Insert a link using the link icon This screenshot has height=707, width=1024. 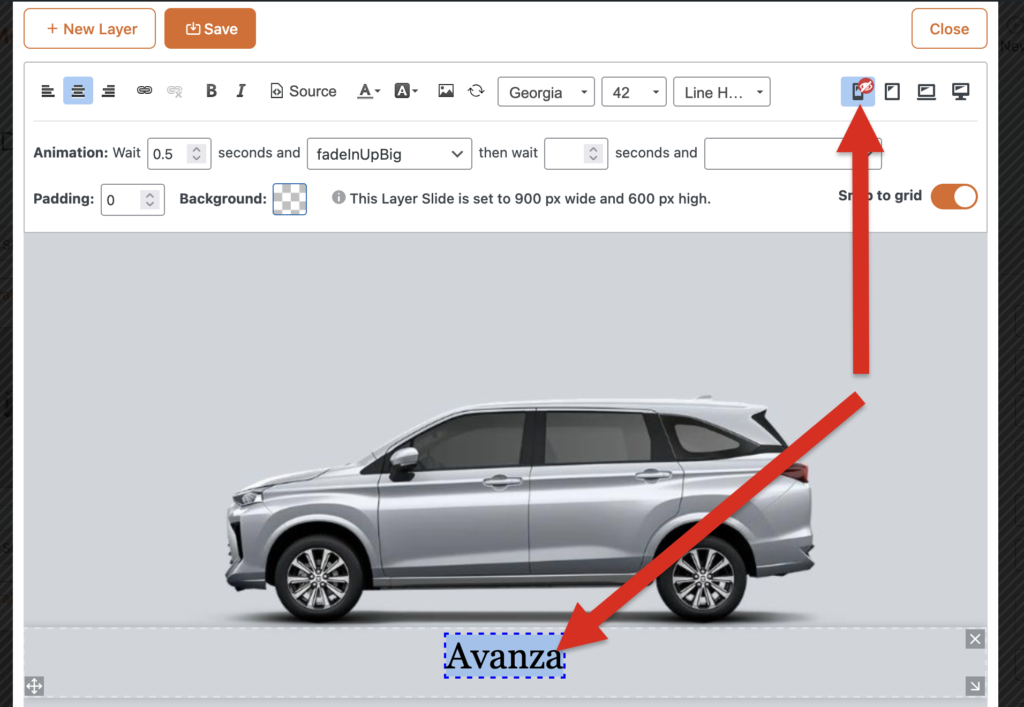click(x=144, y=90)
